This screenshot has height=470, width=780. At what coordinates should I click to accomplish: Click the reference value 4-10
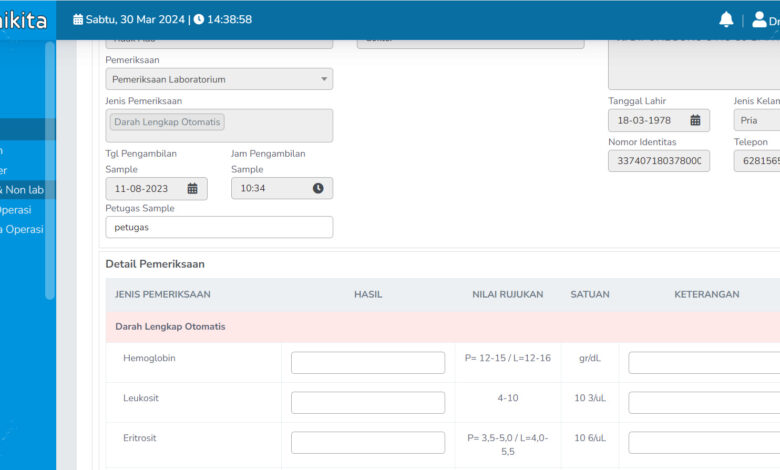point(508,398)
